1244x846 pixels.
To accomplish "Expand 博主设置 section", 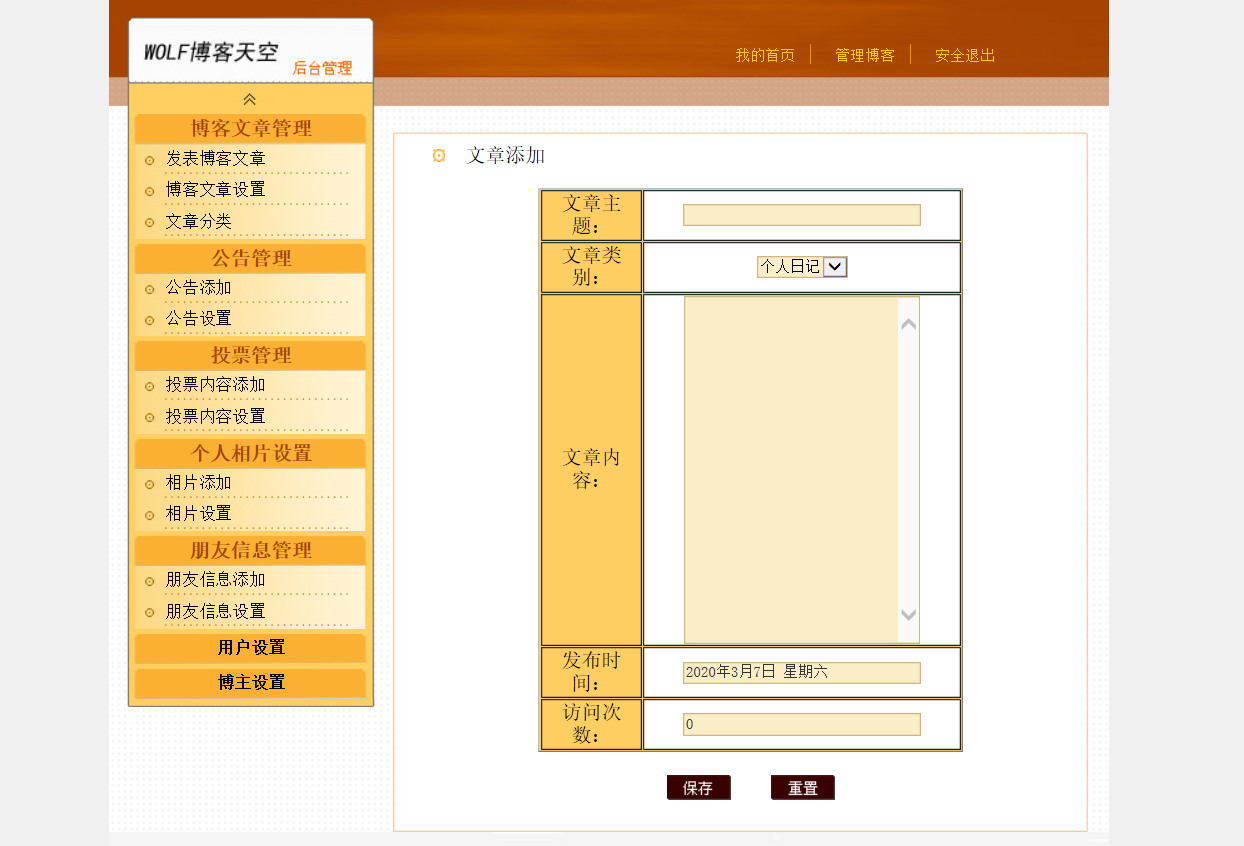I will 250,683.
